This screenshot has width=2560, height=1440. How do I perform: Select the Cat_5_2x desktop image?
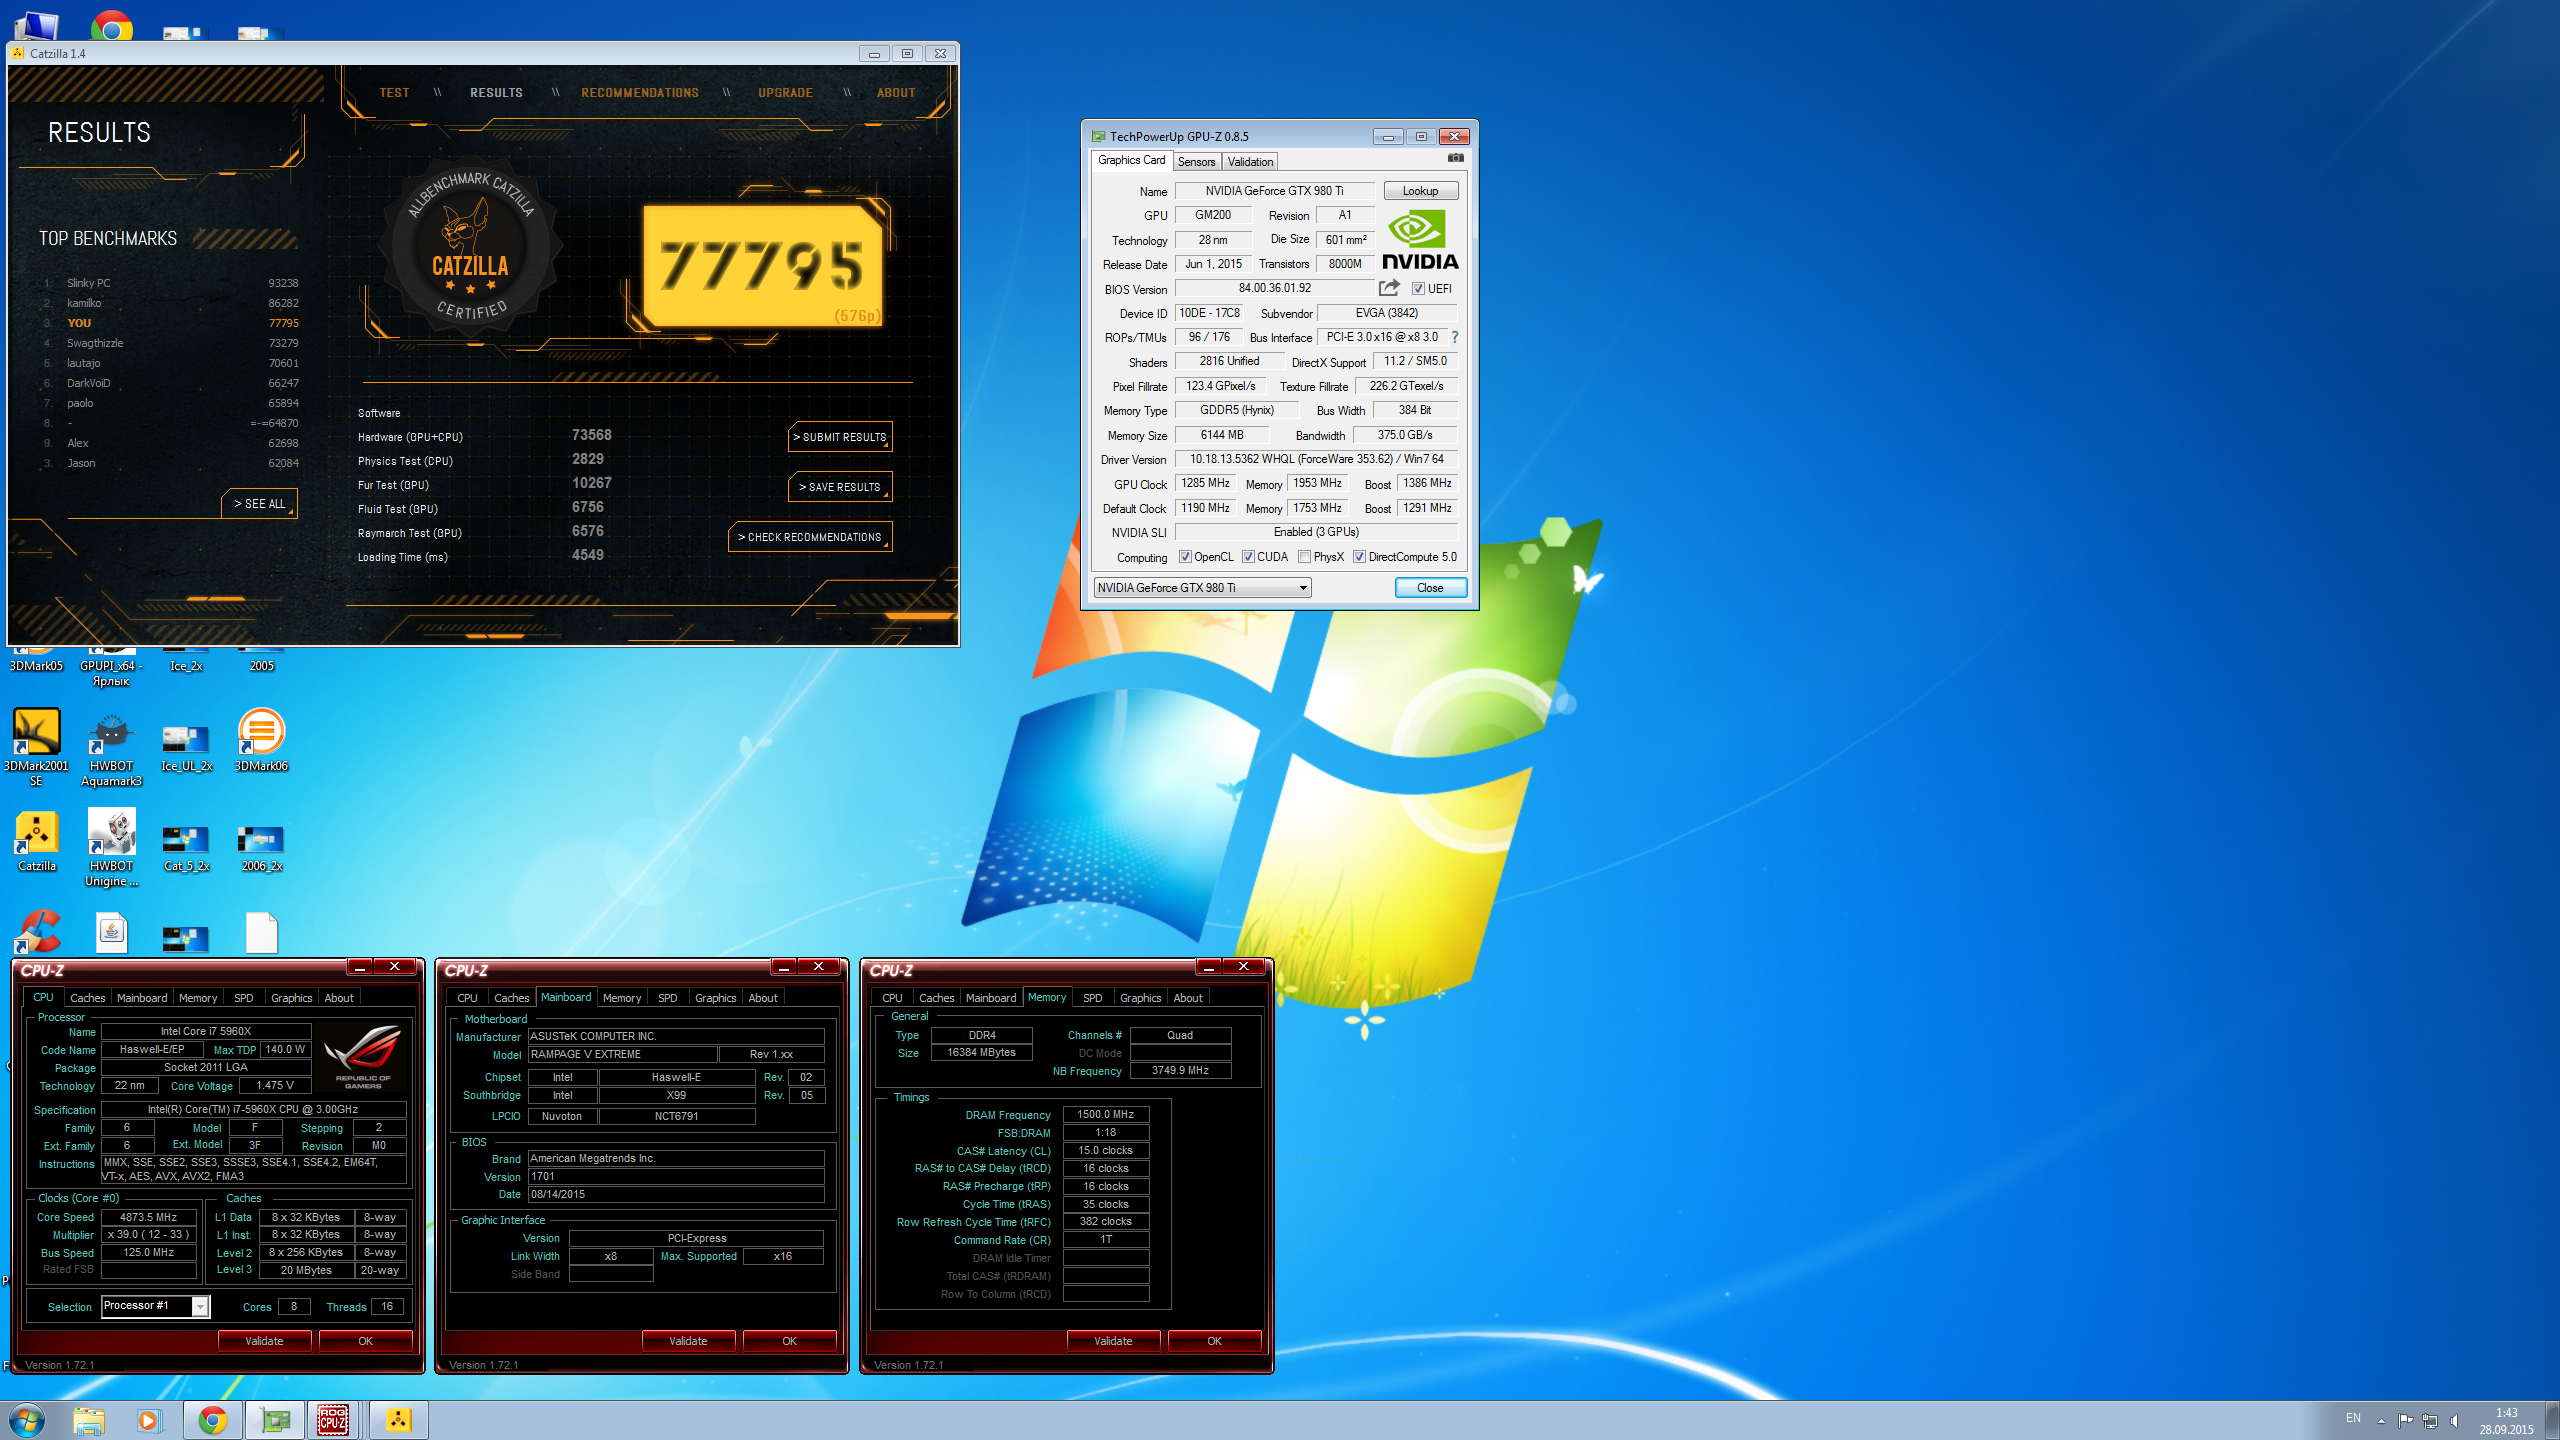coord(186,847)
